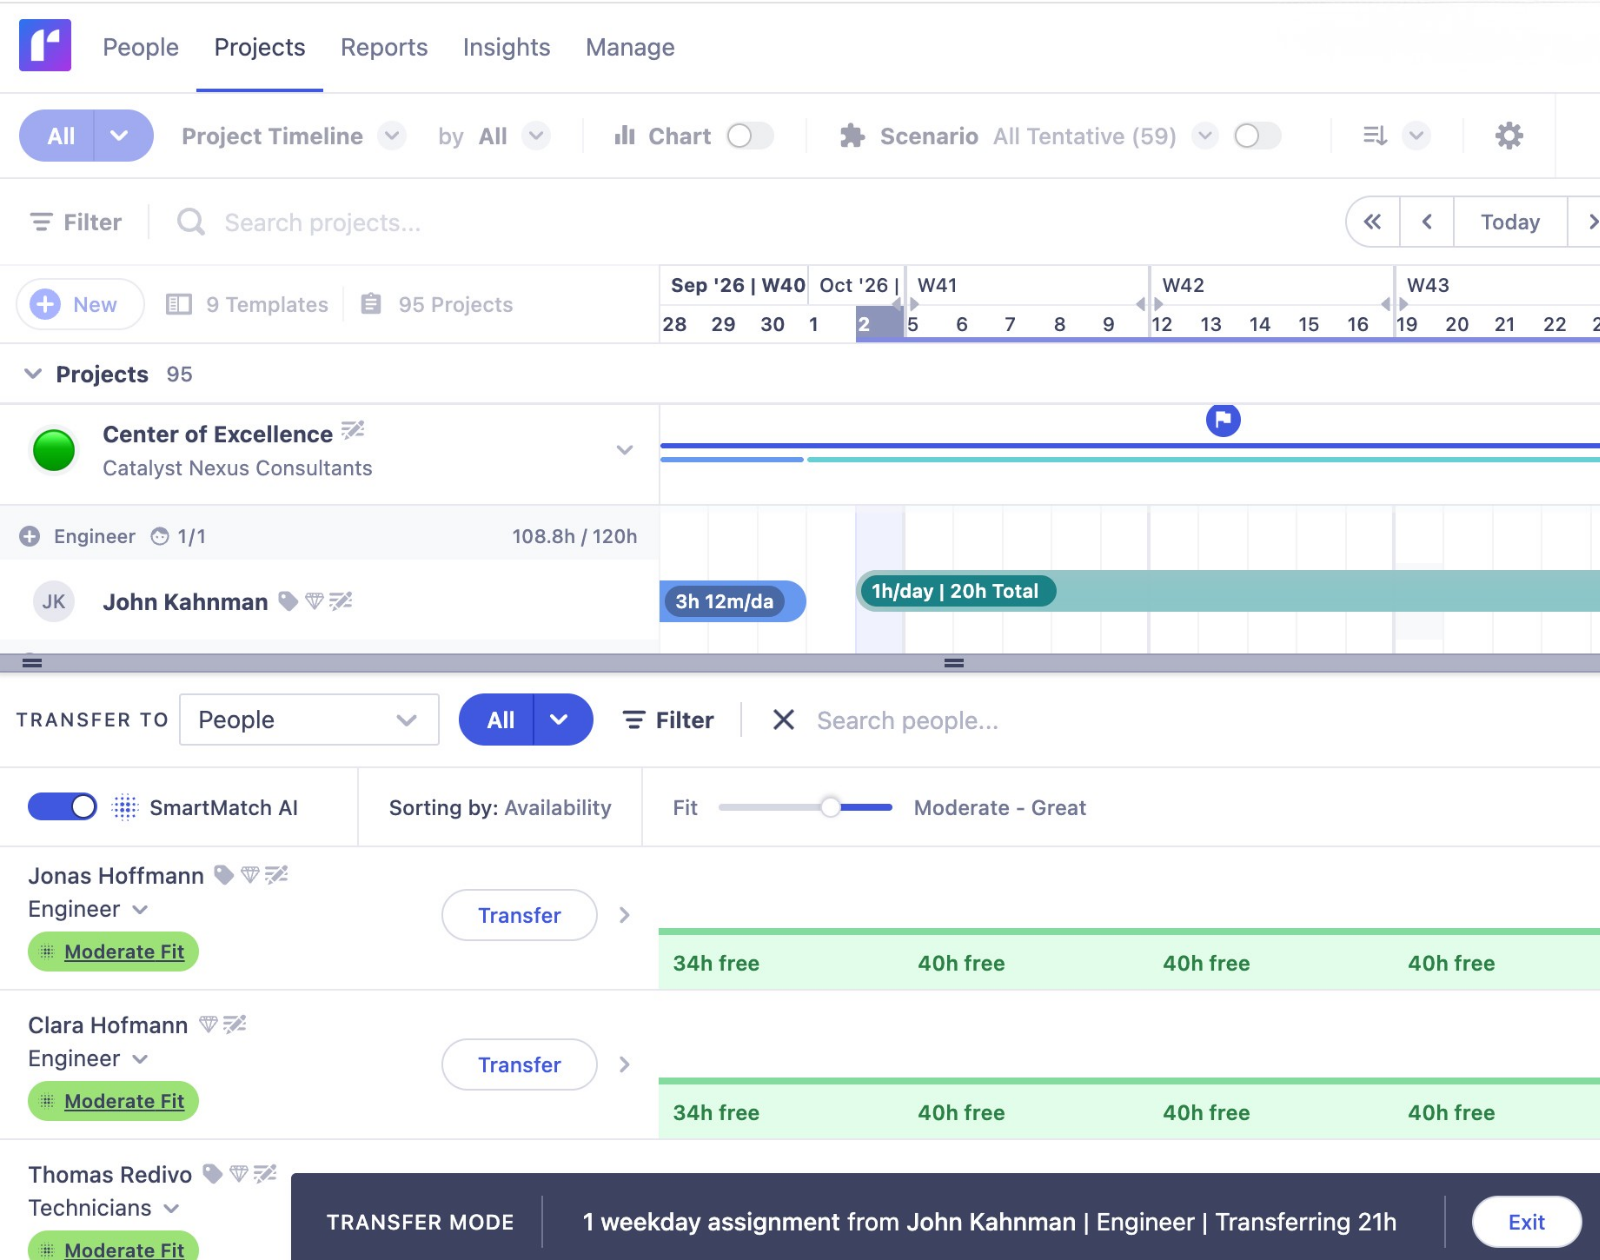Click the app logo icon
This screenshot has width=1600, height=1260.
click(45, 45)
